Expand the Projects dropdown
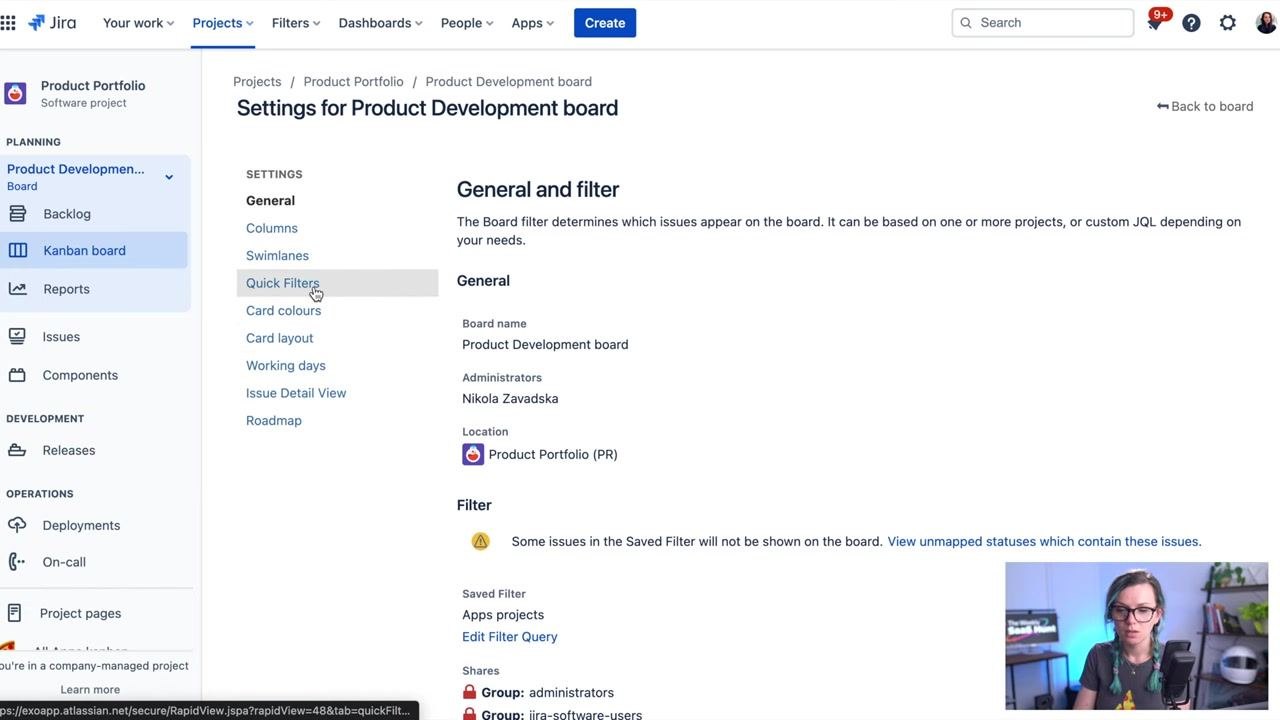Viewport: 1280px width, 720px height. (x=223, y=23)
